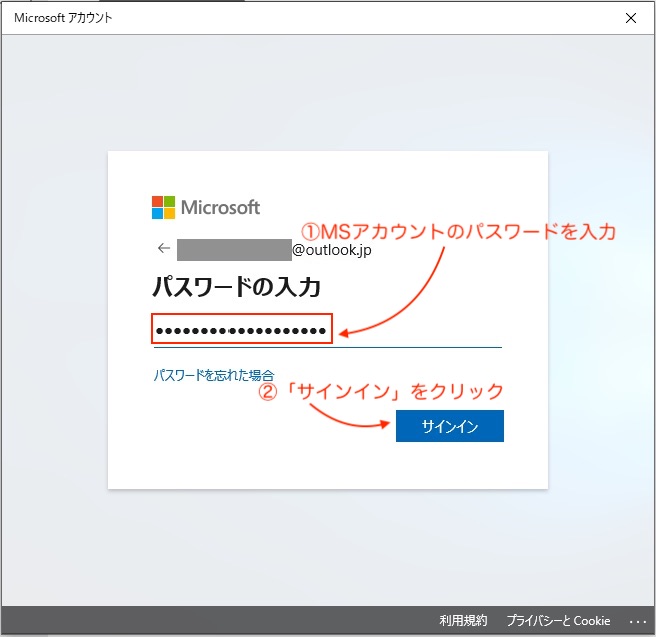Click the サインイン button
The width and height of the screenshot is (656, 637).
coord(450,426)
